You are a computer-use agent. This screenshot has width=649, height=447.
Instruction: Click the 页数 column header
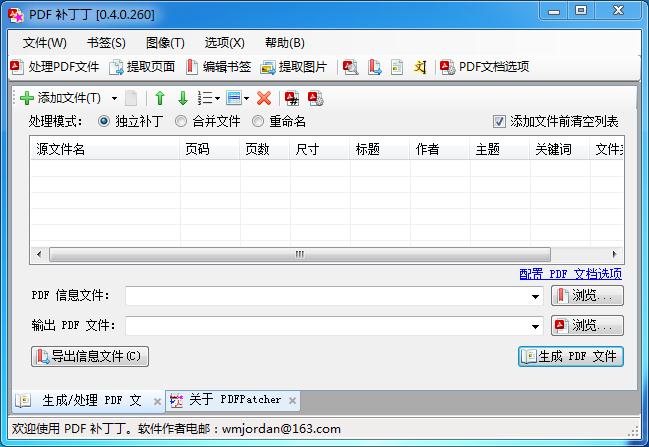point(265,149)
